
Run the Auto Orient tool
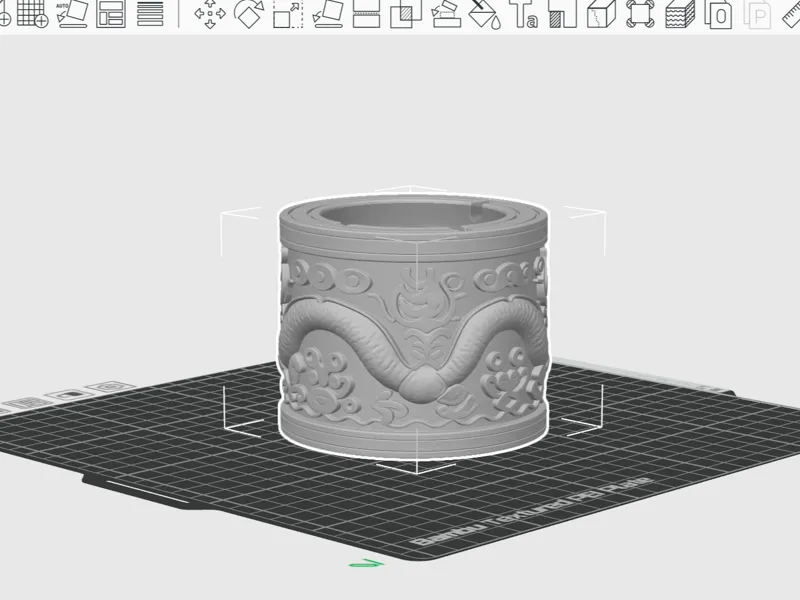[x=71, y=13]
